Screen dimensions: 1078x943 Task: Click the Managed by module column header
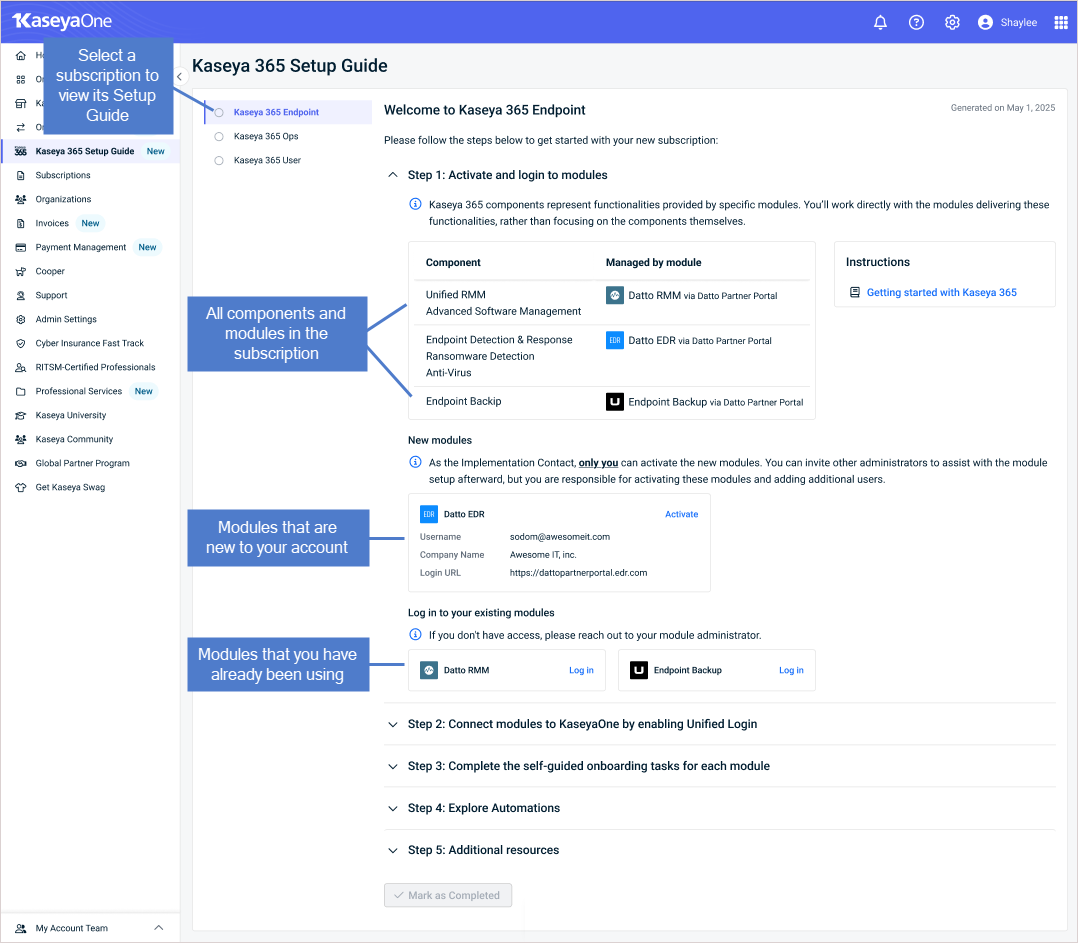653,263
